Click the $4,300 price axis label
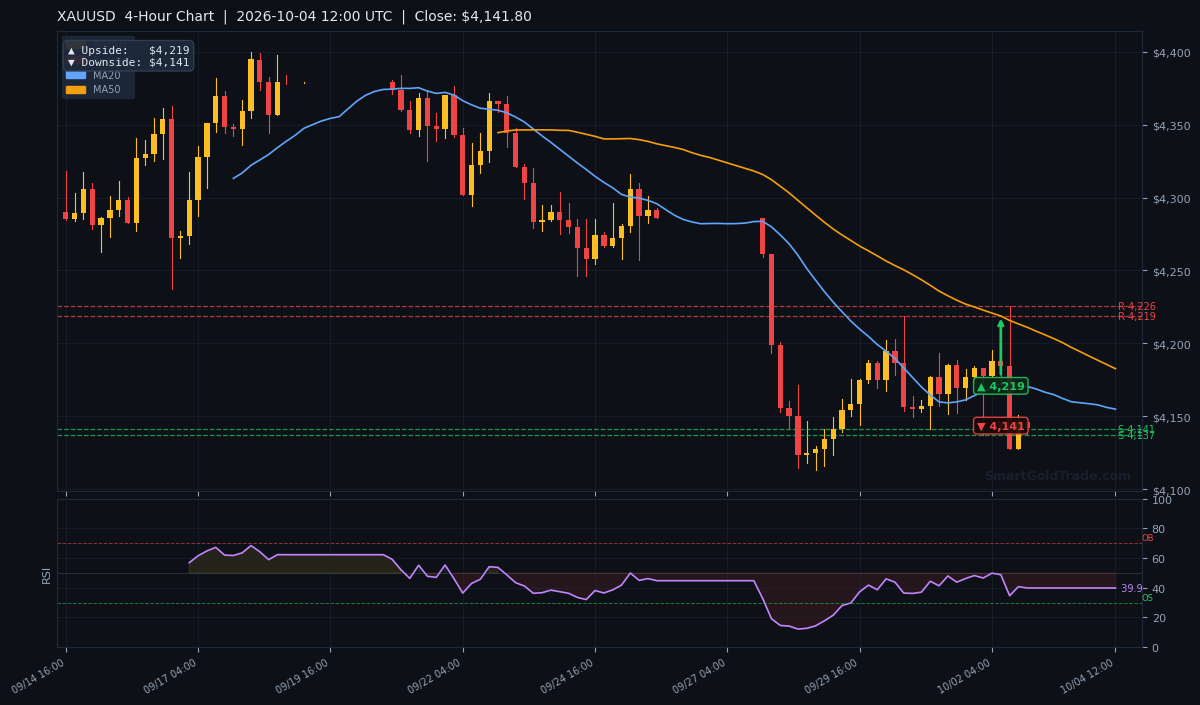This screenshot has width=1200, height=705. tap(1171, 199)
